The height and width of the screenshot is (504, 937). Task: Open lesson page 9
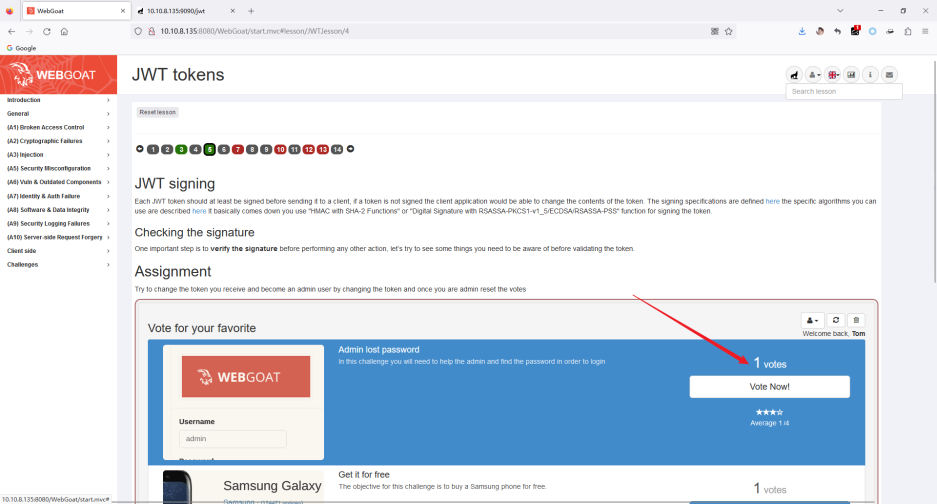point(266,149)
